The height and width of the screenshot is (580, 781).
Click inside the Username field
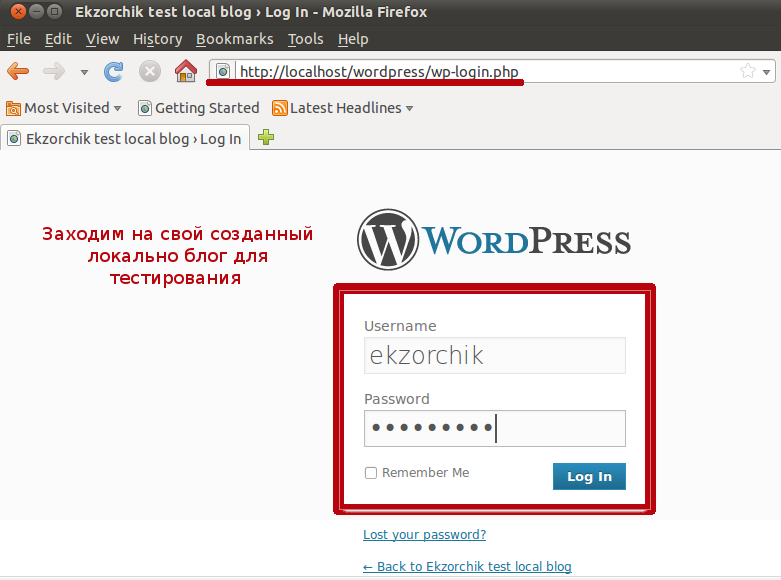(x=494, y=356)
